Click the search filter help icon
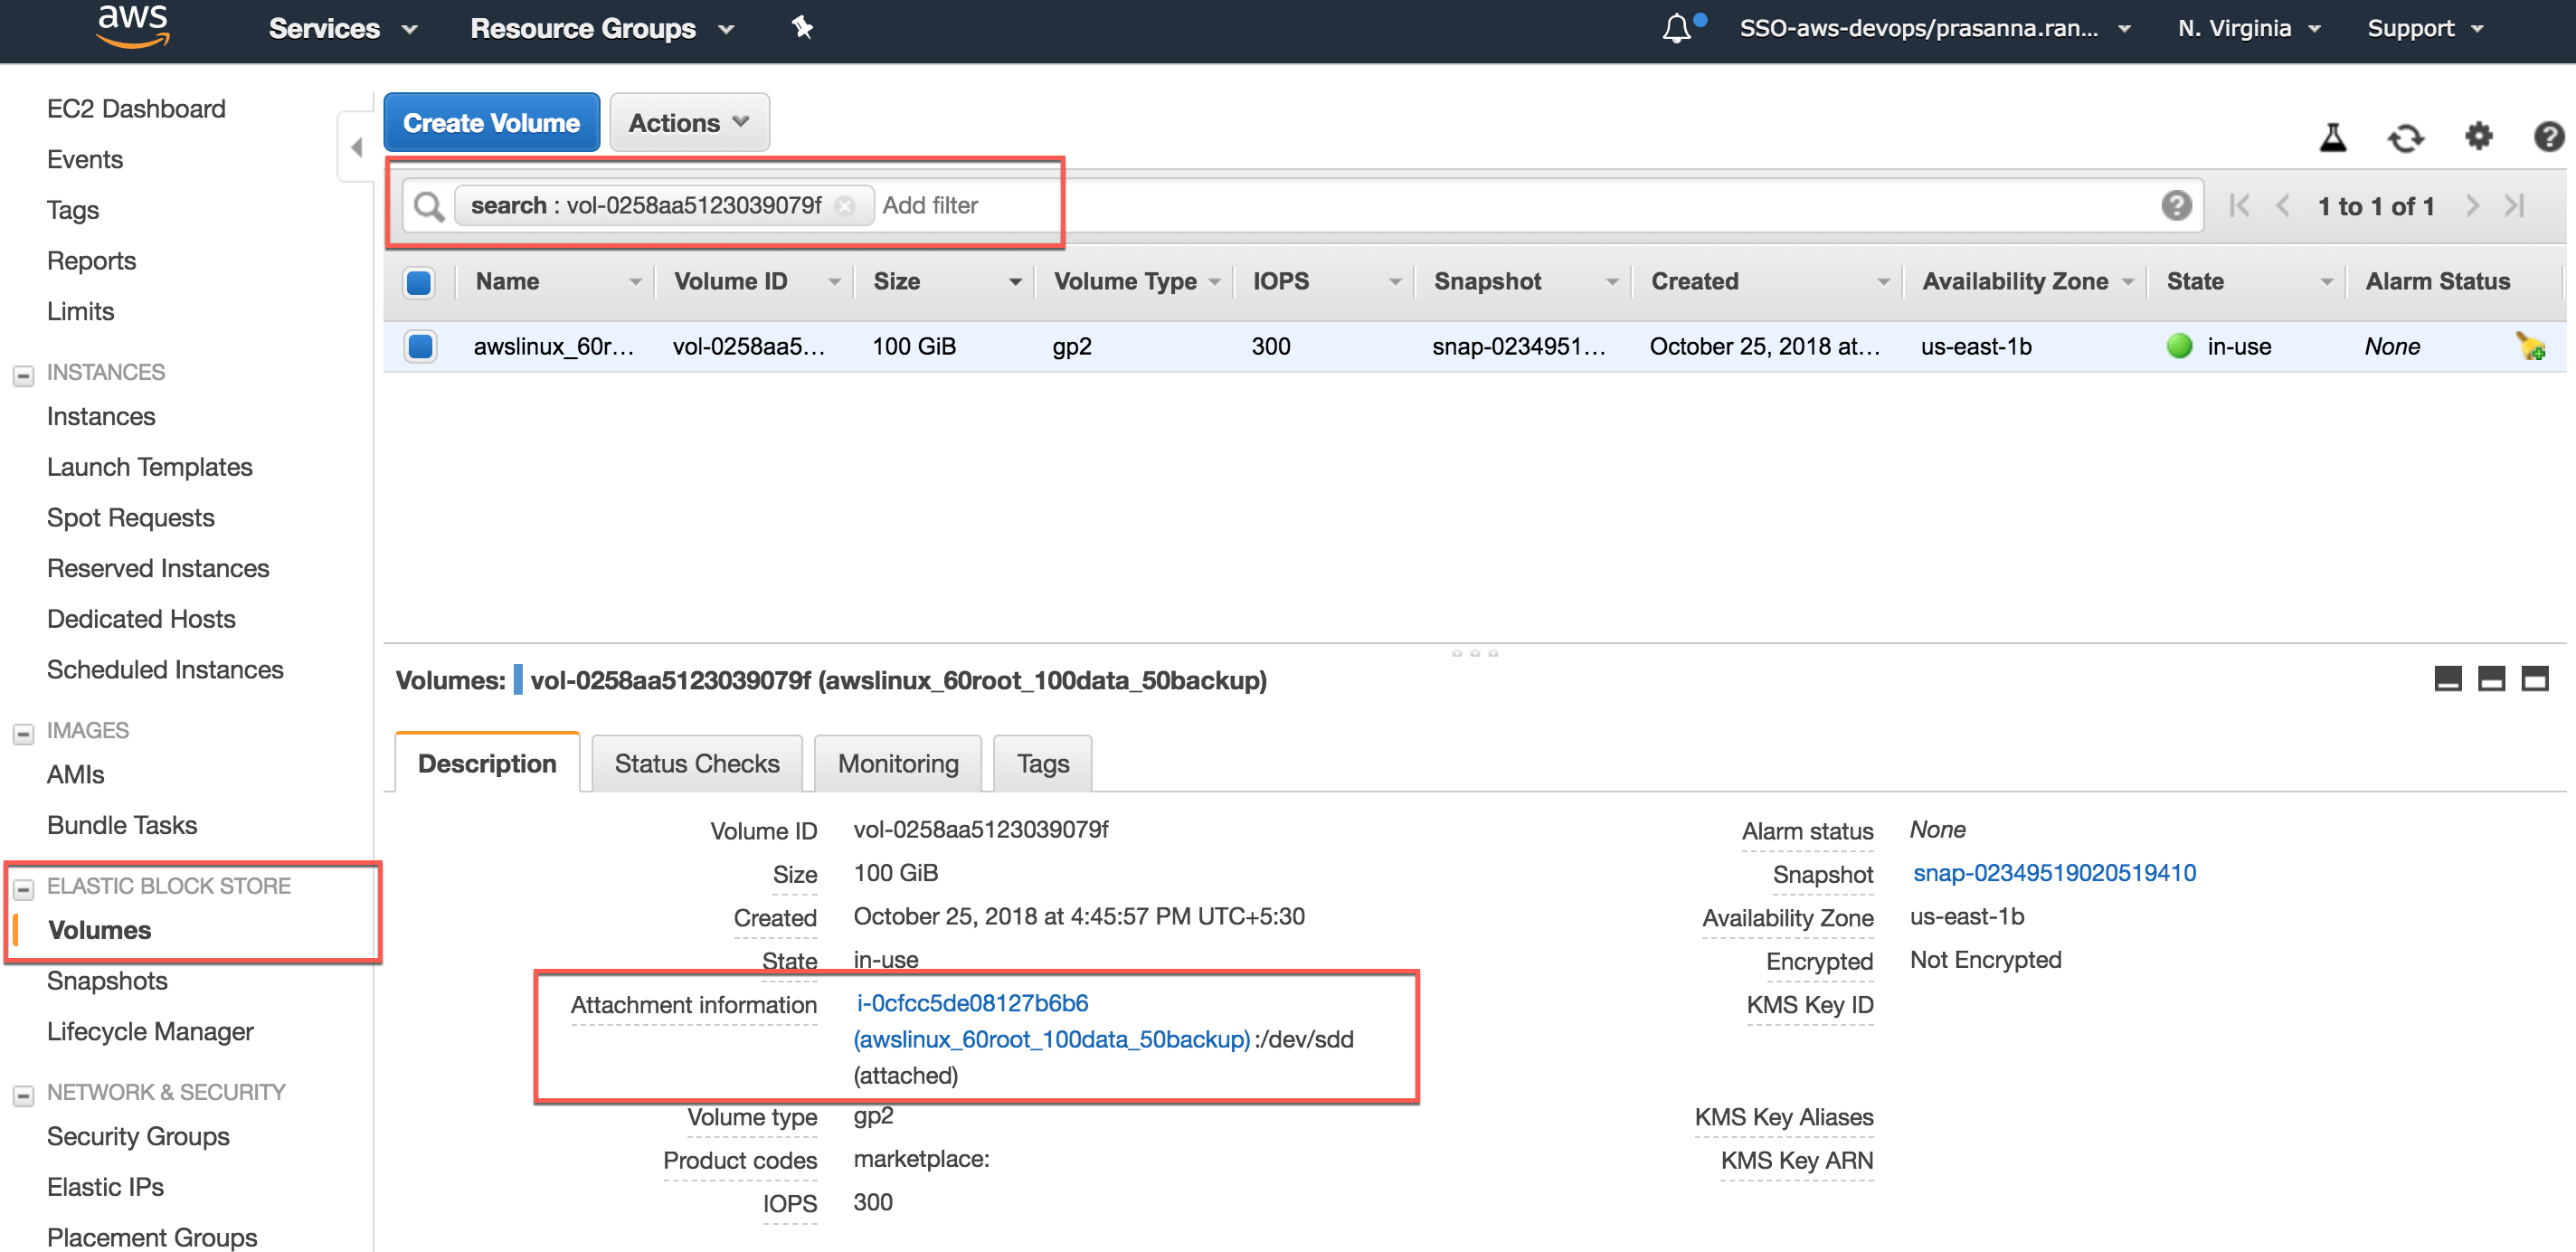The height and width of the screenshot is (1252, 2576). coord(2176,205)
